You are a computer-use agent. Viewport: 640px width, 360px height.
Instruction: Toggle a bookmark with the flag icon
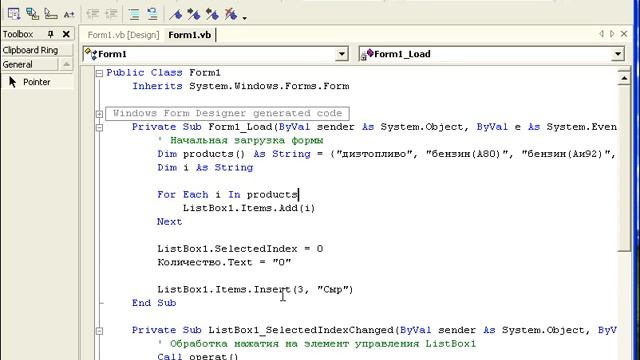pyautogui.click(x=176, y=14)
